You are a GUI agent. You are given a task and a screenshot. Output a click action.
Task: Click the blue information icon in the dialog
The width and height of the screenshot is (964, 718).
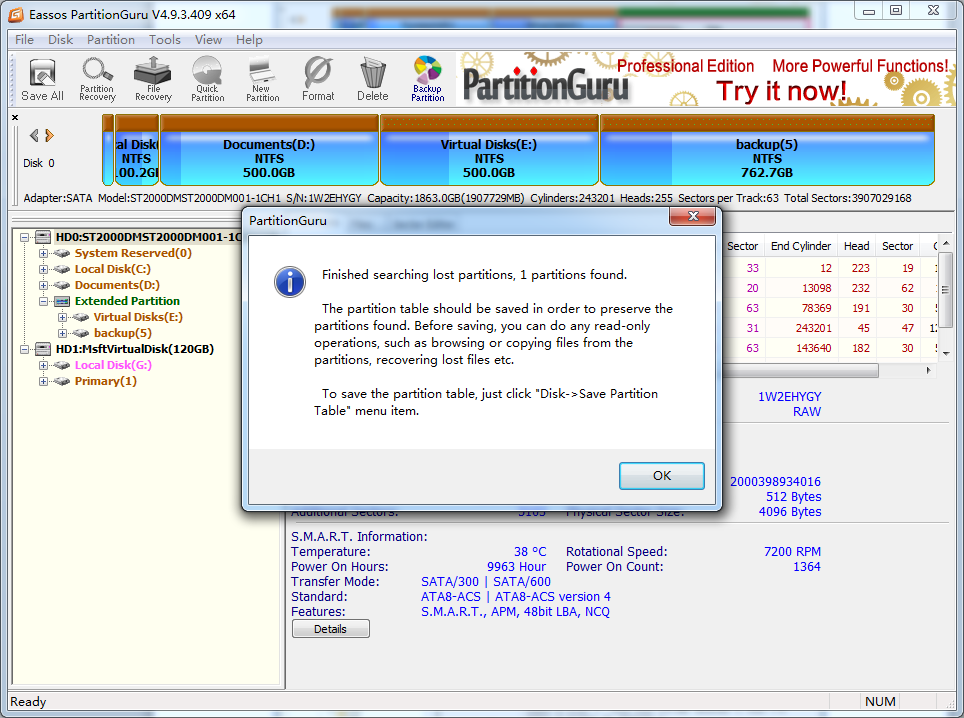[290, 282]
